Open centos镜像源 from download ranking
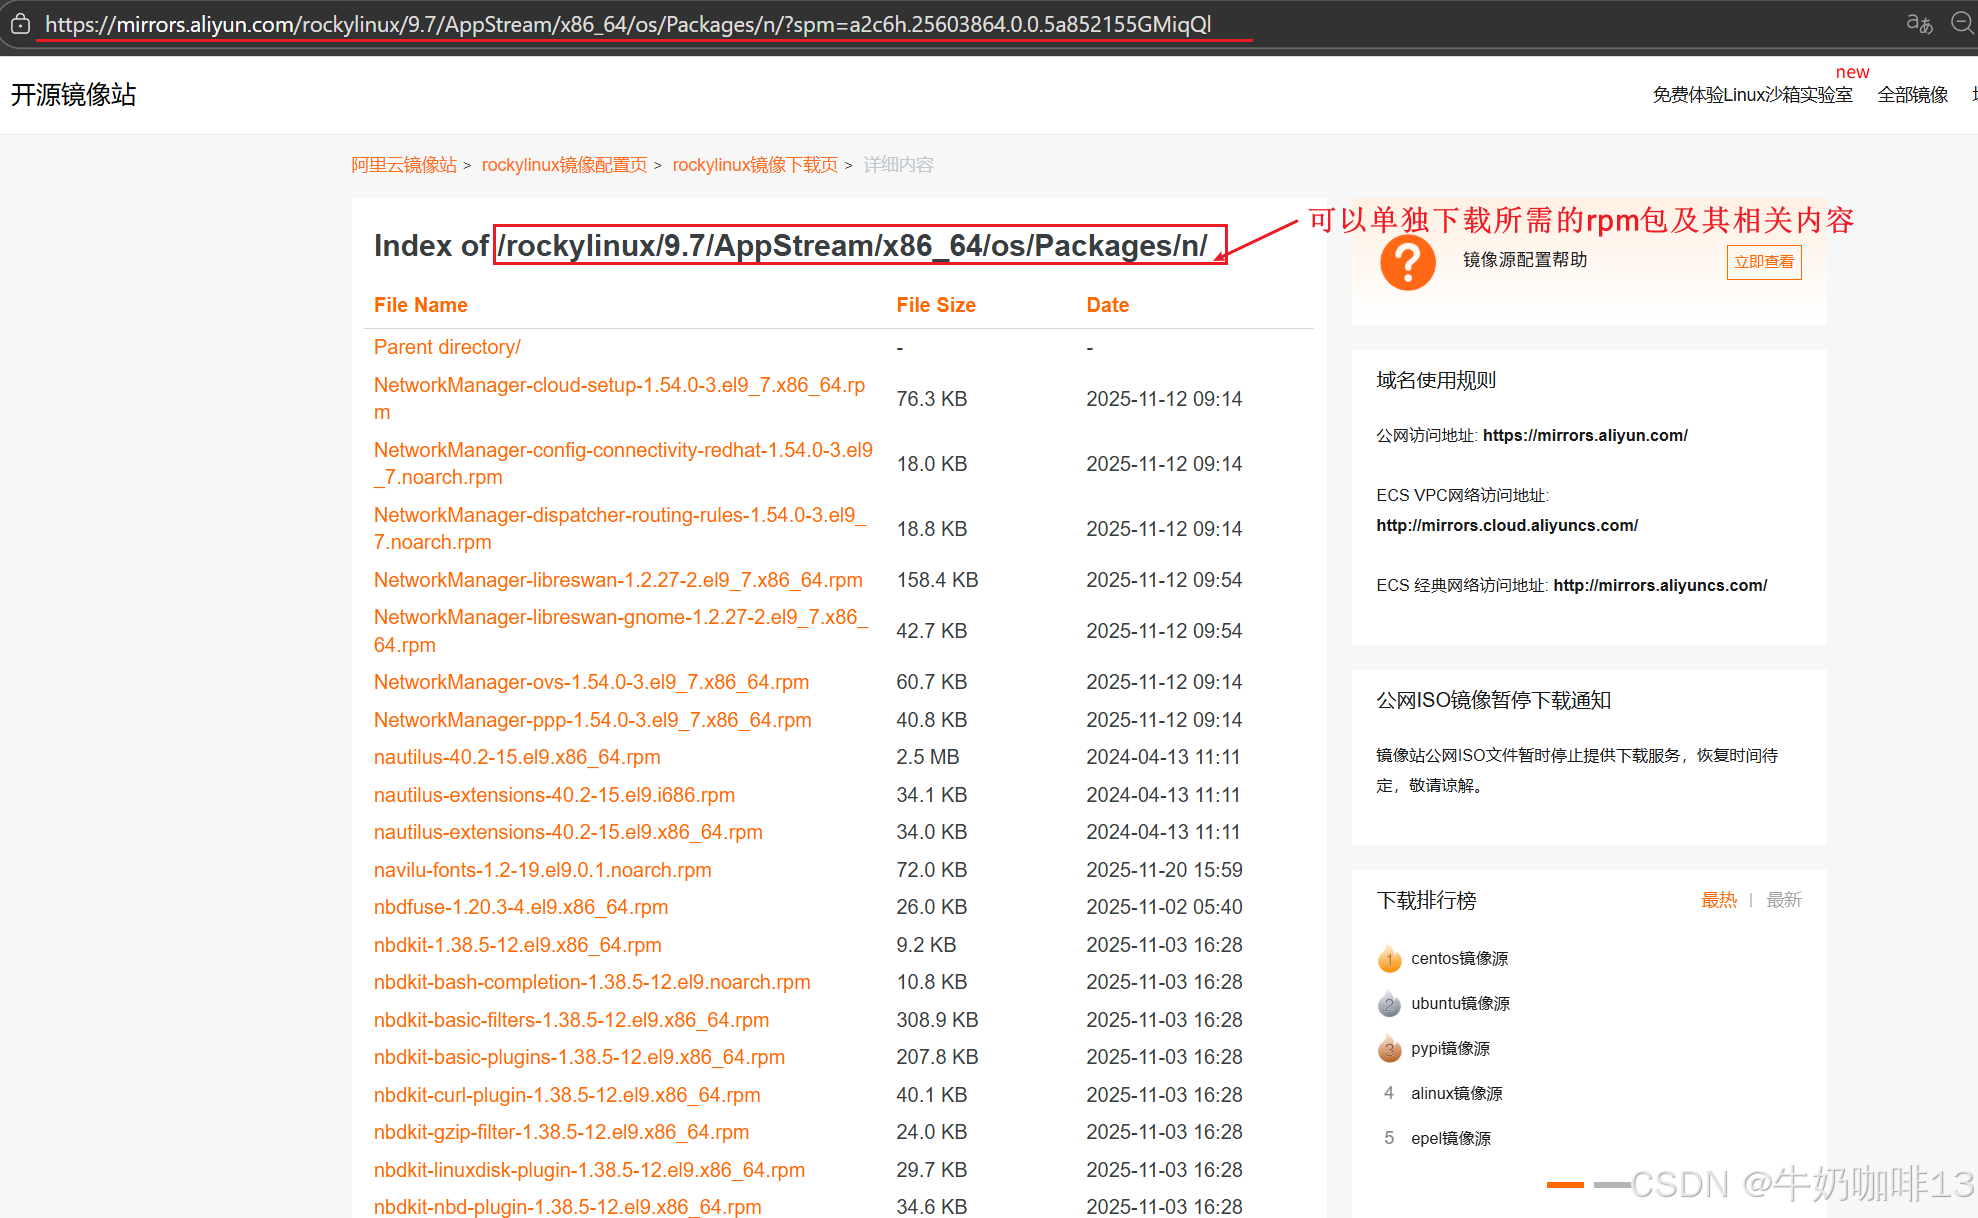Viewport: 1978px width, 1218px height. pos(1459,959)
